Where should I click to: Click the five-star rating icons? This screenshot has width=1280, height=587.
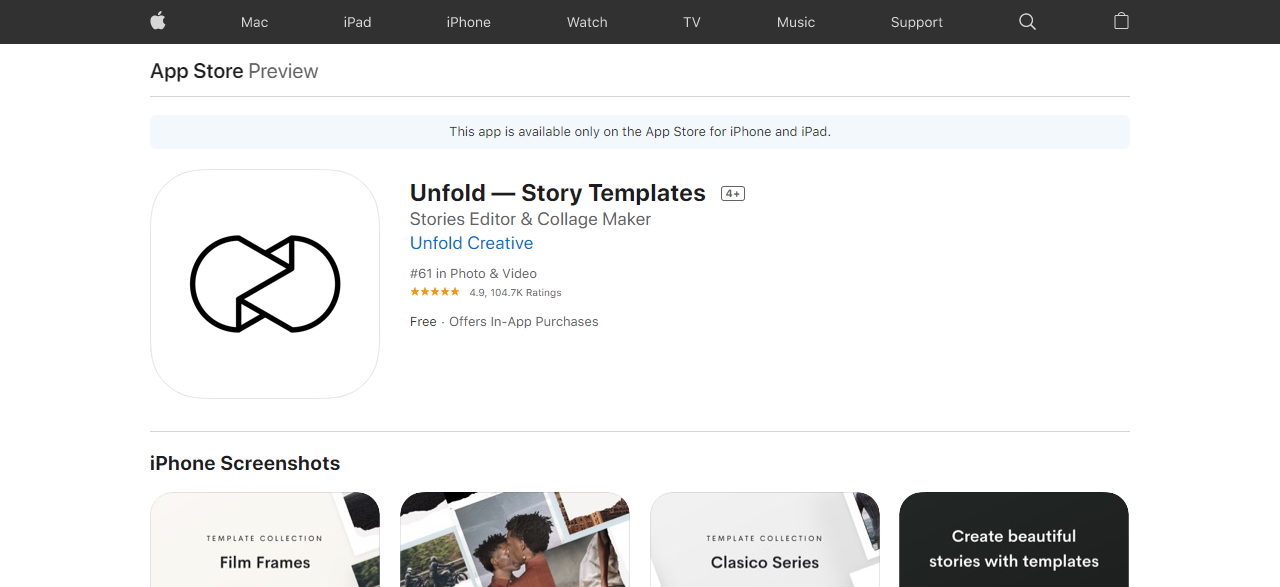click(435, 292)
